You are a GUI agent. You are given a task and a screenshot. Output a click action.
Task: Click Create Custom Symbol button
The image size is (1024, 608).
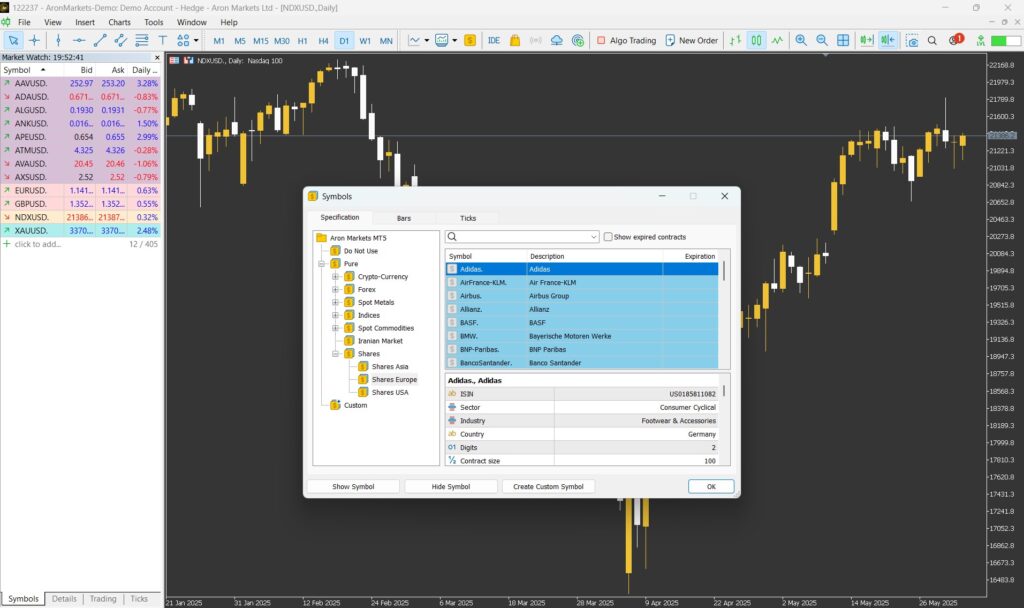[548, 487]
